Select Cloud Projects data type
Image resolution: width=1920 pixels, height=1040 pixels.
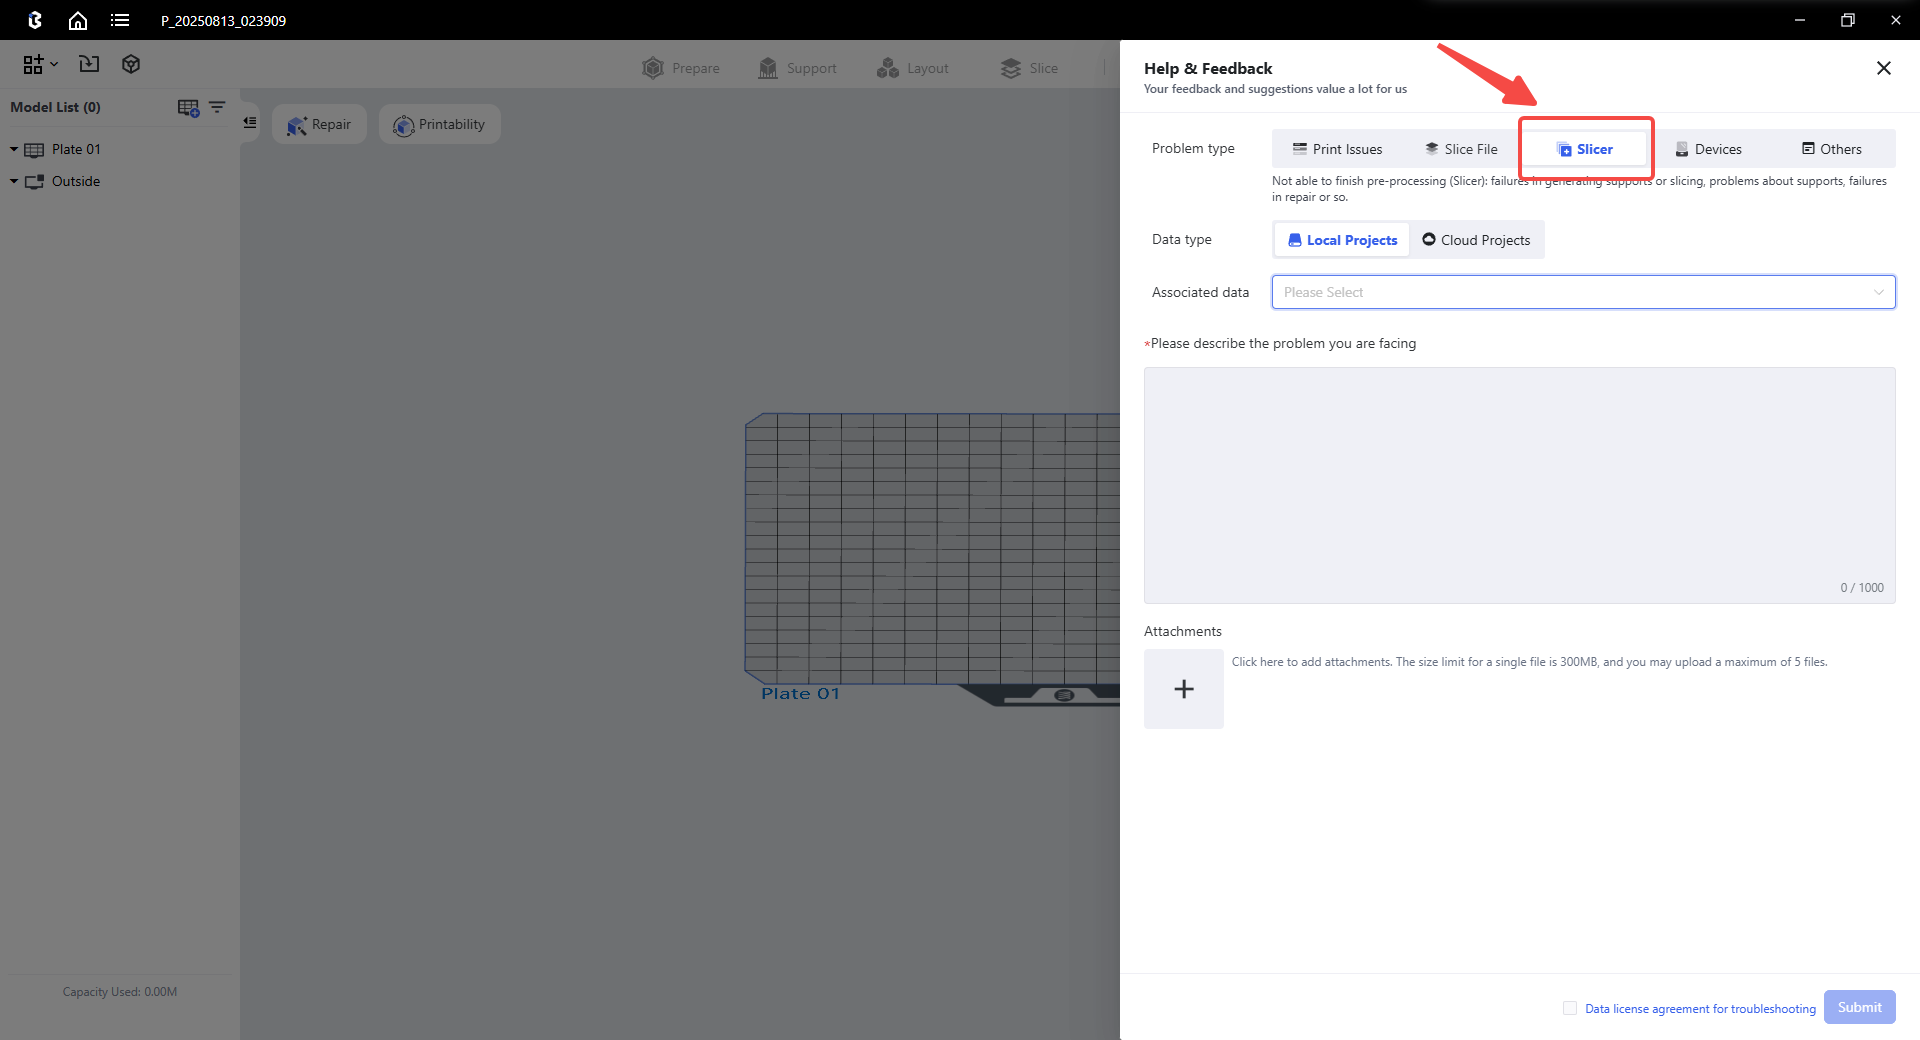pos(1476,240)
